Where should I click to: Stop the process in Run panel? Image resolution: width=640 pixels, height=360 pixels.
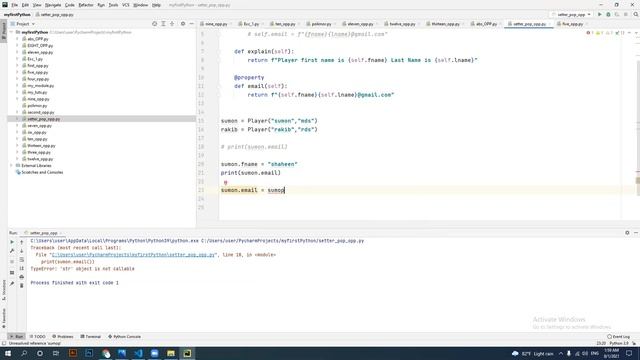[x=12, y=262]
